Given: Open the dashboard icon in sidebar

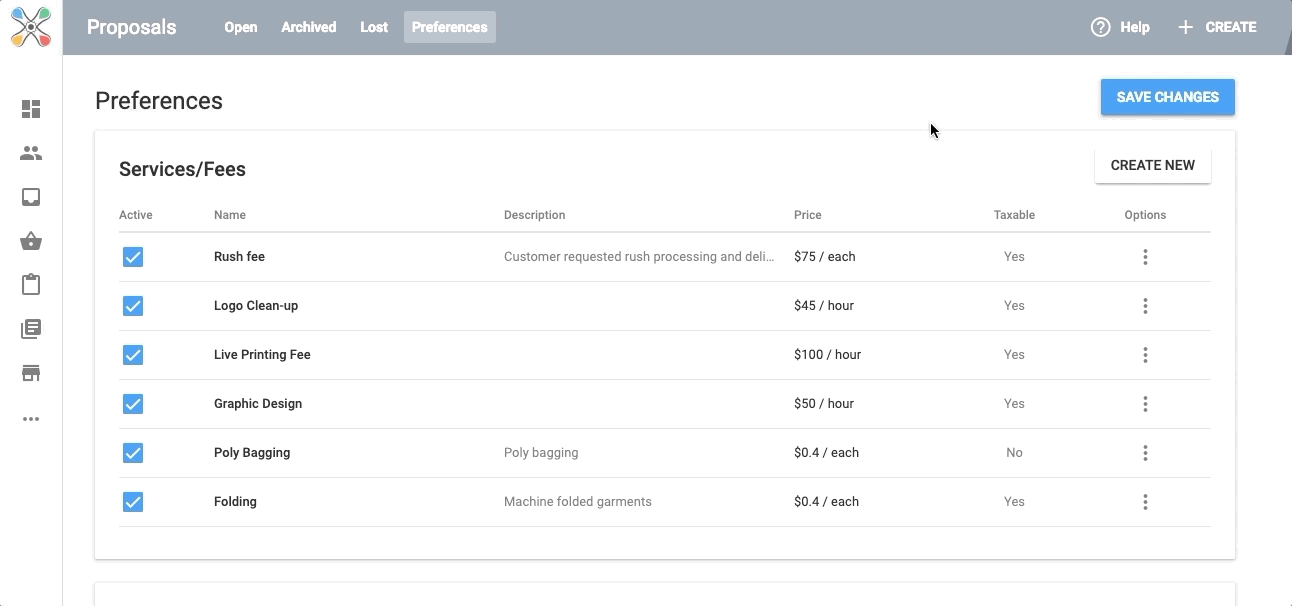Looking at the screenshot, I should point(31,109).
